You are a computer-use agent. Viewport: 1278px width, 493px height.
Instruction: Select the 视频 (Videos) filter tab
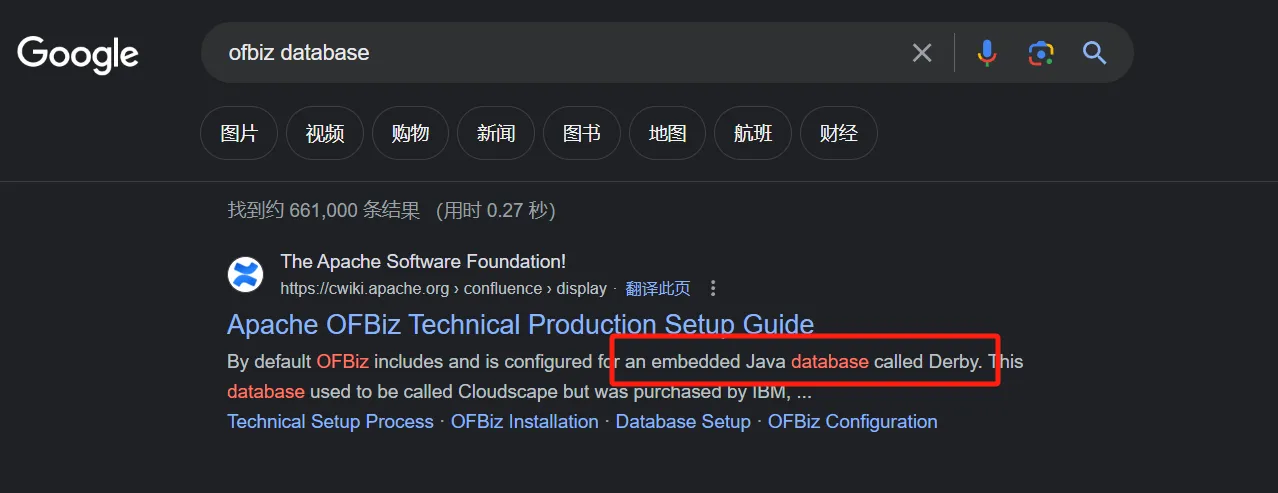(x=325, y=133)
